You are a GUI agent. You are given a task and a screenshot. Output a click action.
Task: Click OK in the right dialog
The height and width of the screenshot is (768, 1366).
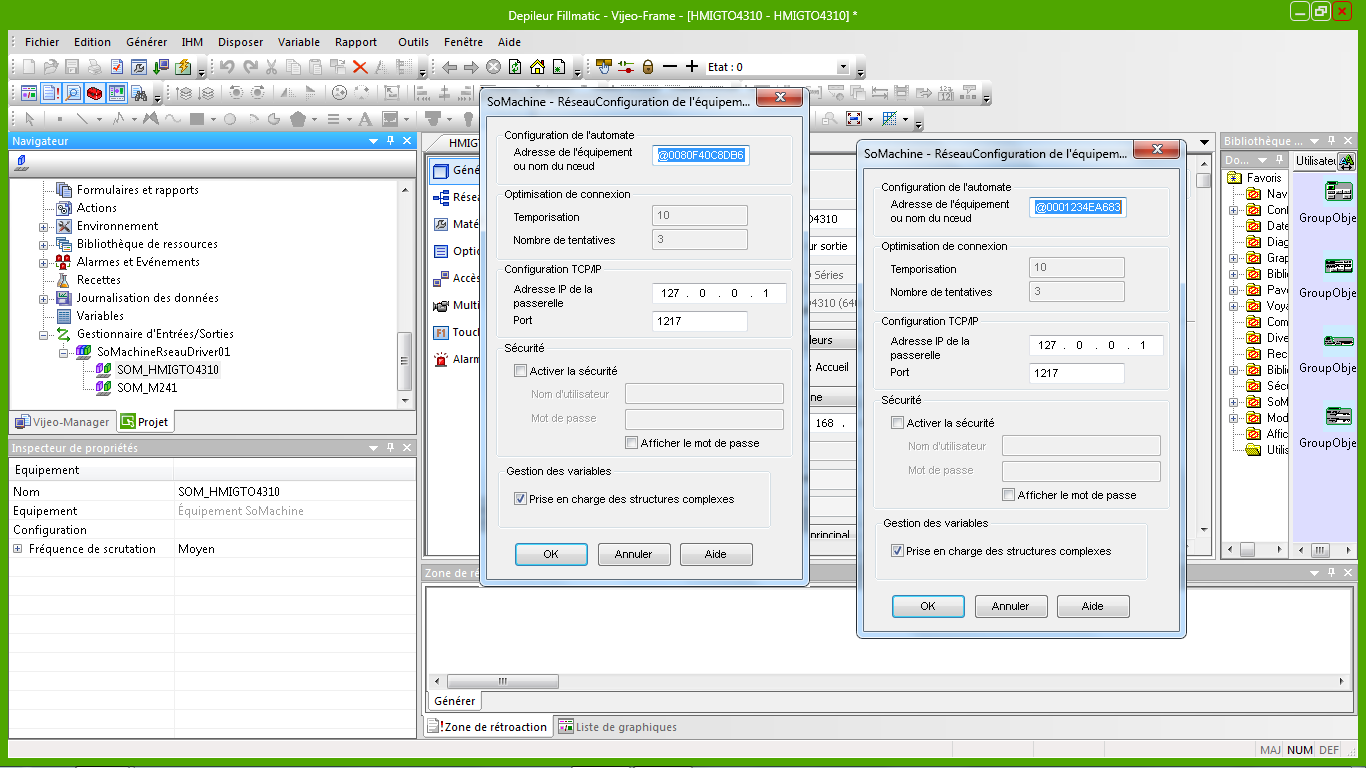click(x=927, y=606)
